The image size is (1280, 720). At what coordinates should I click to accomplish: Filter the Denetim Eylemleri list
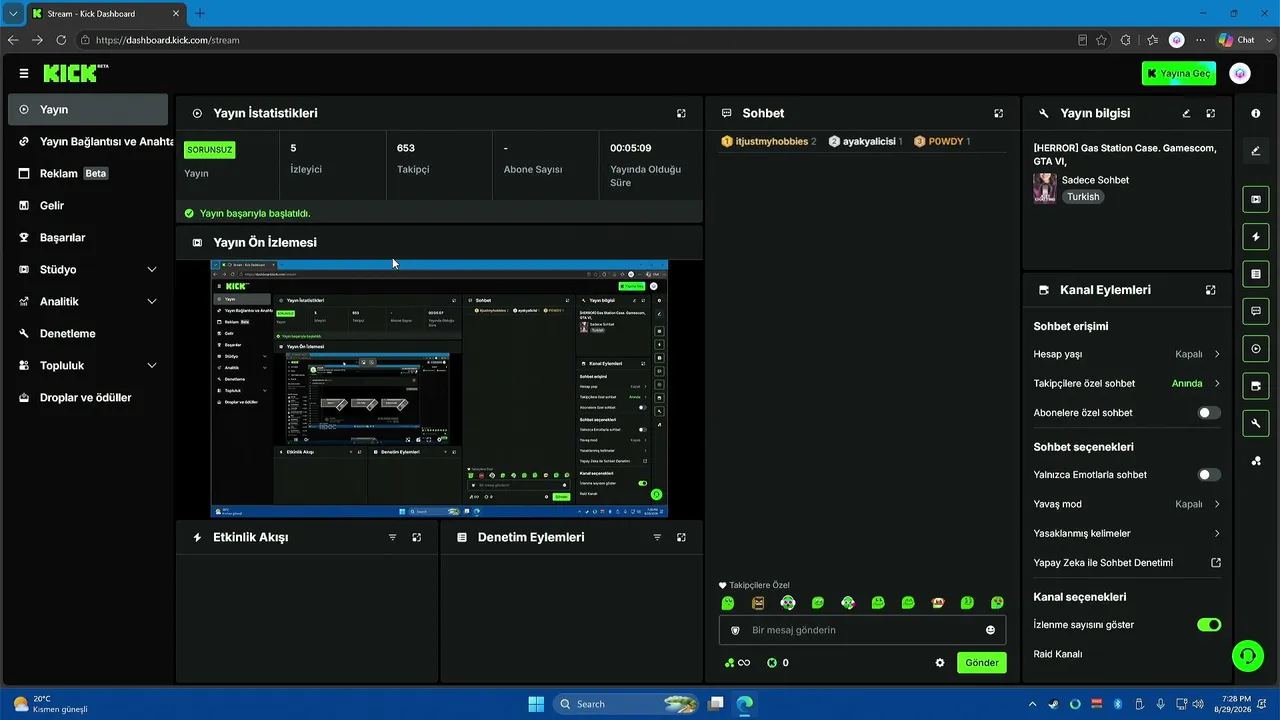(x=657, y=538)
